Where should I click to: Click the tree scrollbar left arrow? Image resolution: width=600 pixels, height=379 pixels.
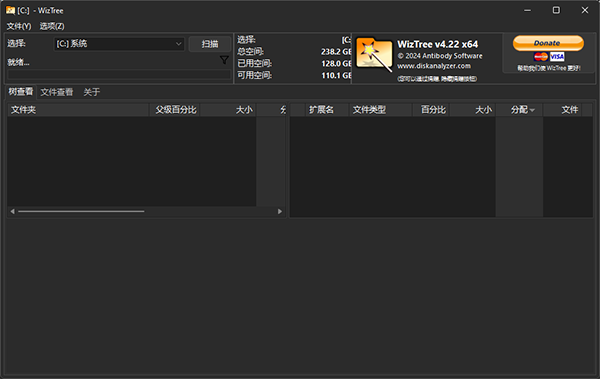click(13, 211)
